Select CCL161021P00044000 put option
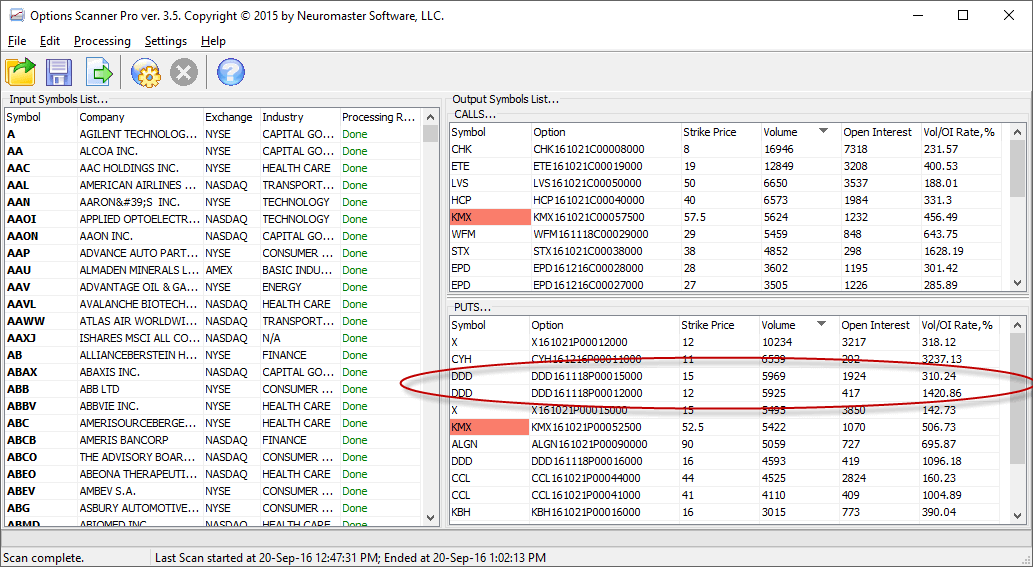This screenshot has width=1033, height=567. click(x=586, y=479)
